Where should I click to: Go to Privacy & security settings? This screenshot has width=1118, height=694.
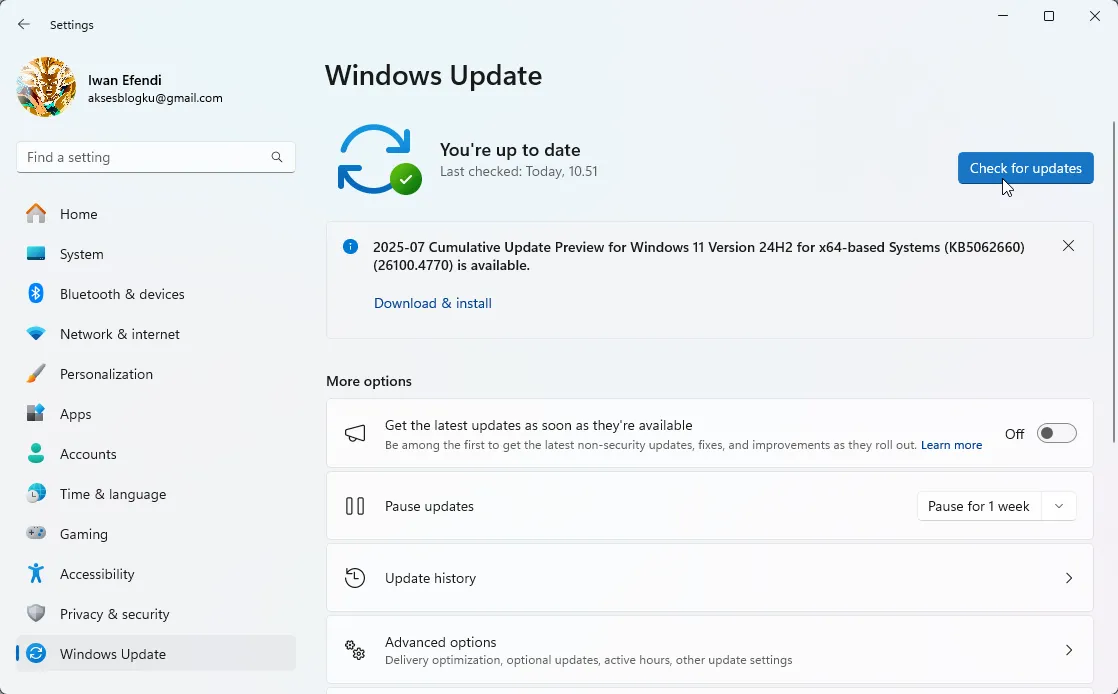pos(114,614)
